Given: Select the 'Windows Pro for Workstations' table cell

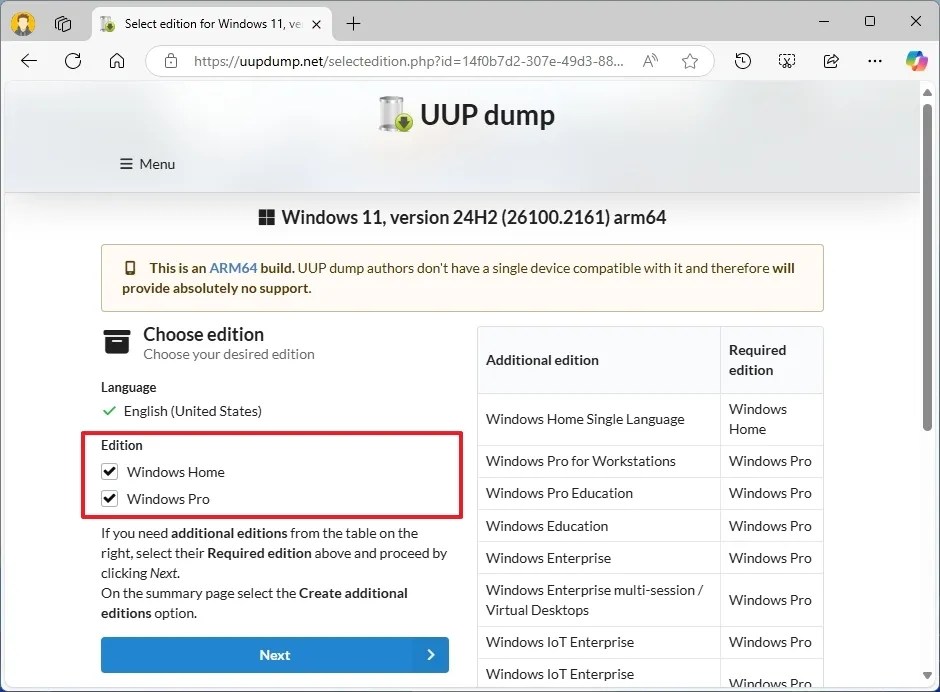Looking at the screenshot, I should [x=599, y=461].
